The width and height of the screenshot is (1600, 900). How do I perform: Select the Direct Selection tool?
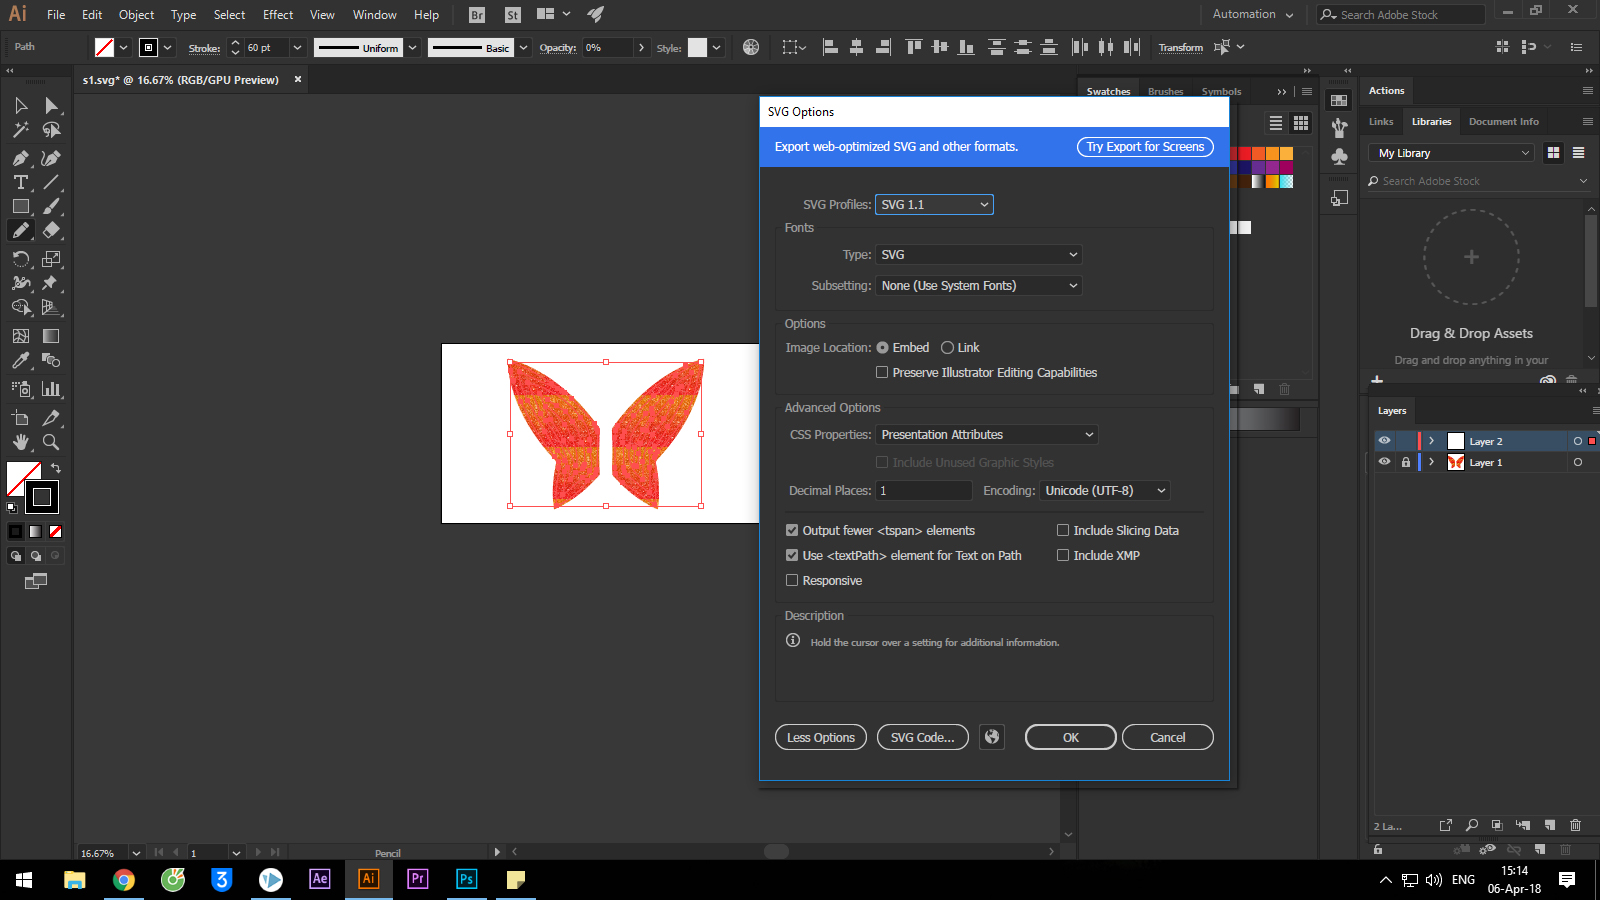pyautogui.click(x=51, y=105)
